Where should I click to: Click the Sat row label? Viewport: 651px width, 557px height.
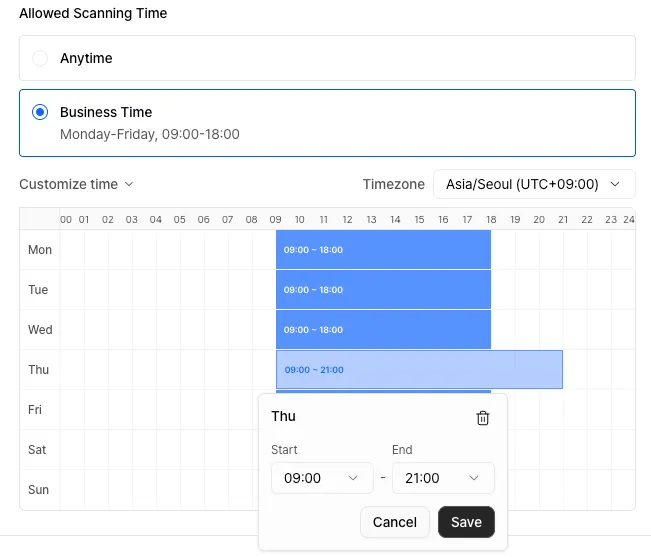click(x=37, y=450)
